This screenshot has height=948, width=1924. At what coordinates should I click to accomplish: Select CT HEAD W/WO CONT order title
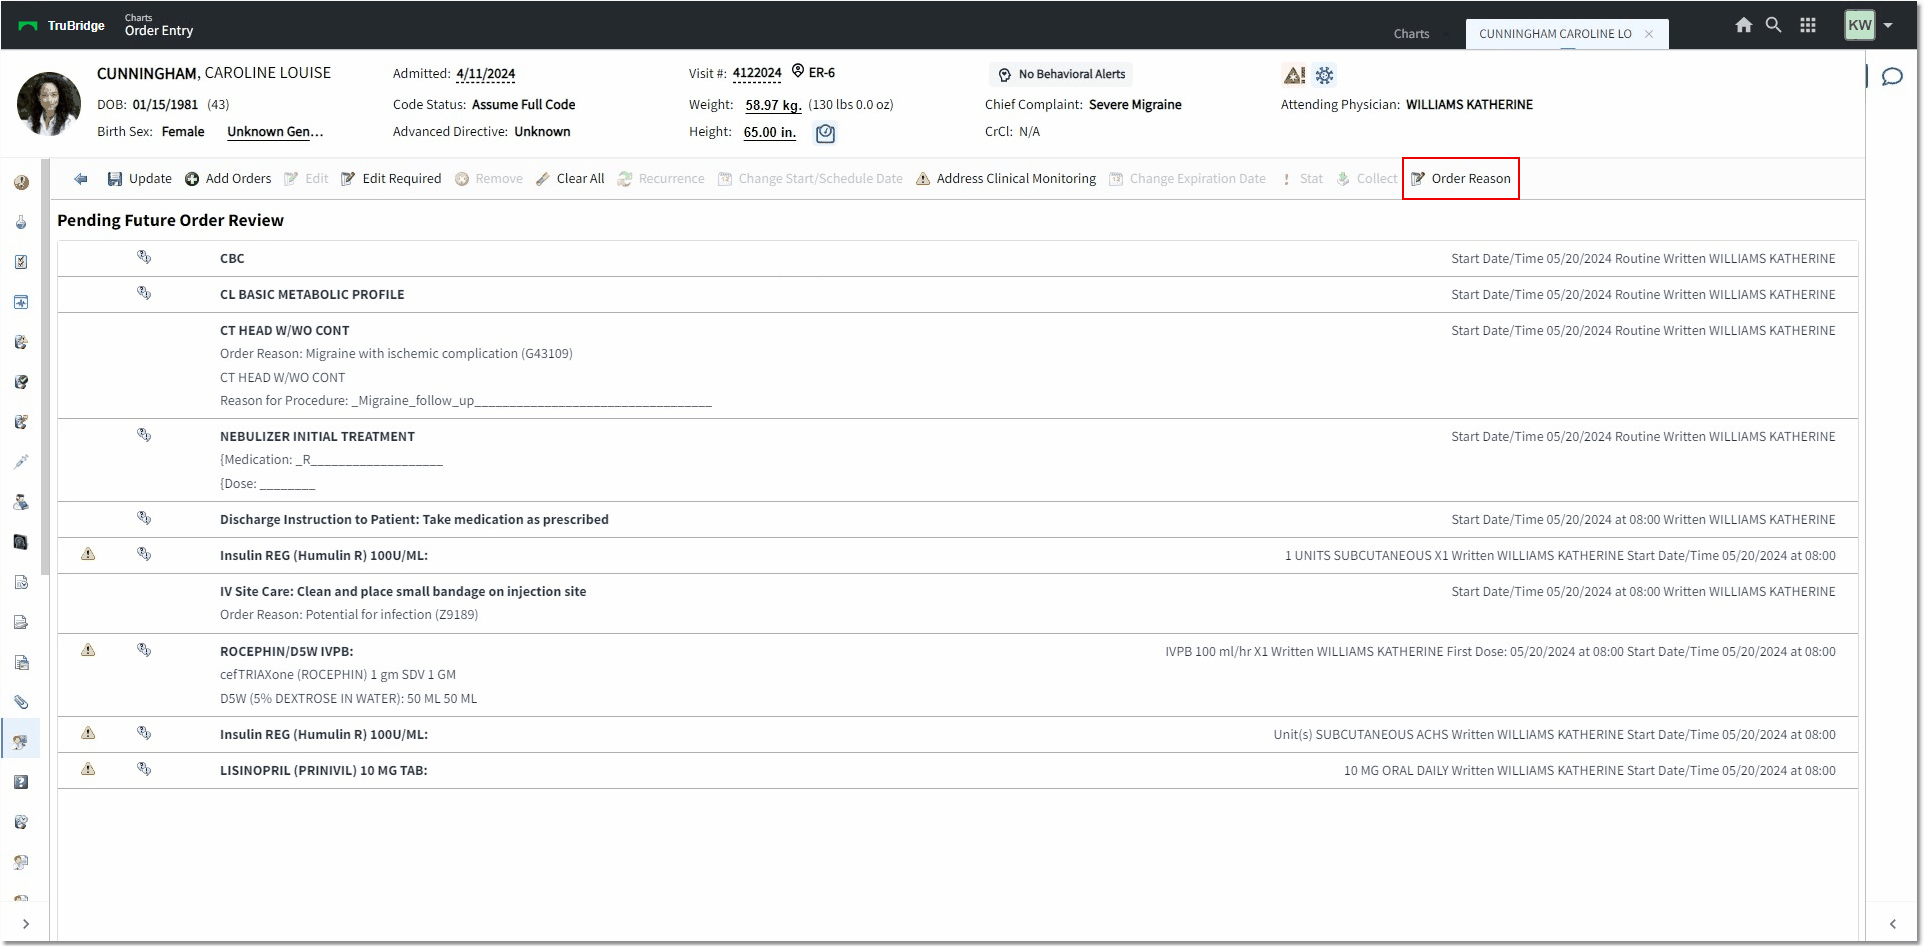pos(285,331)
